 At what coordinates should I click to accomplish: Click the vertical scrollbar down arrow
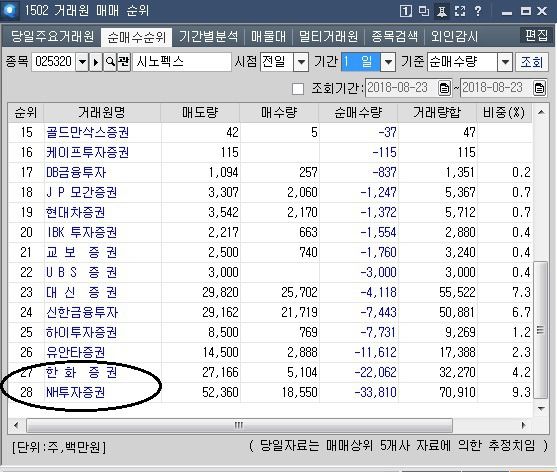(541, 408)
